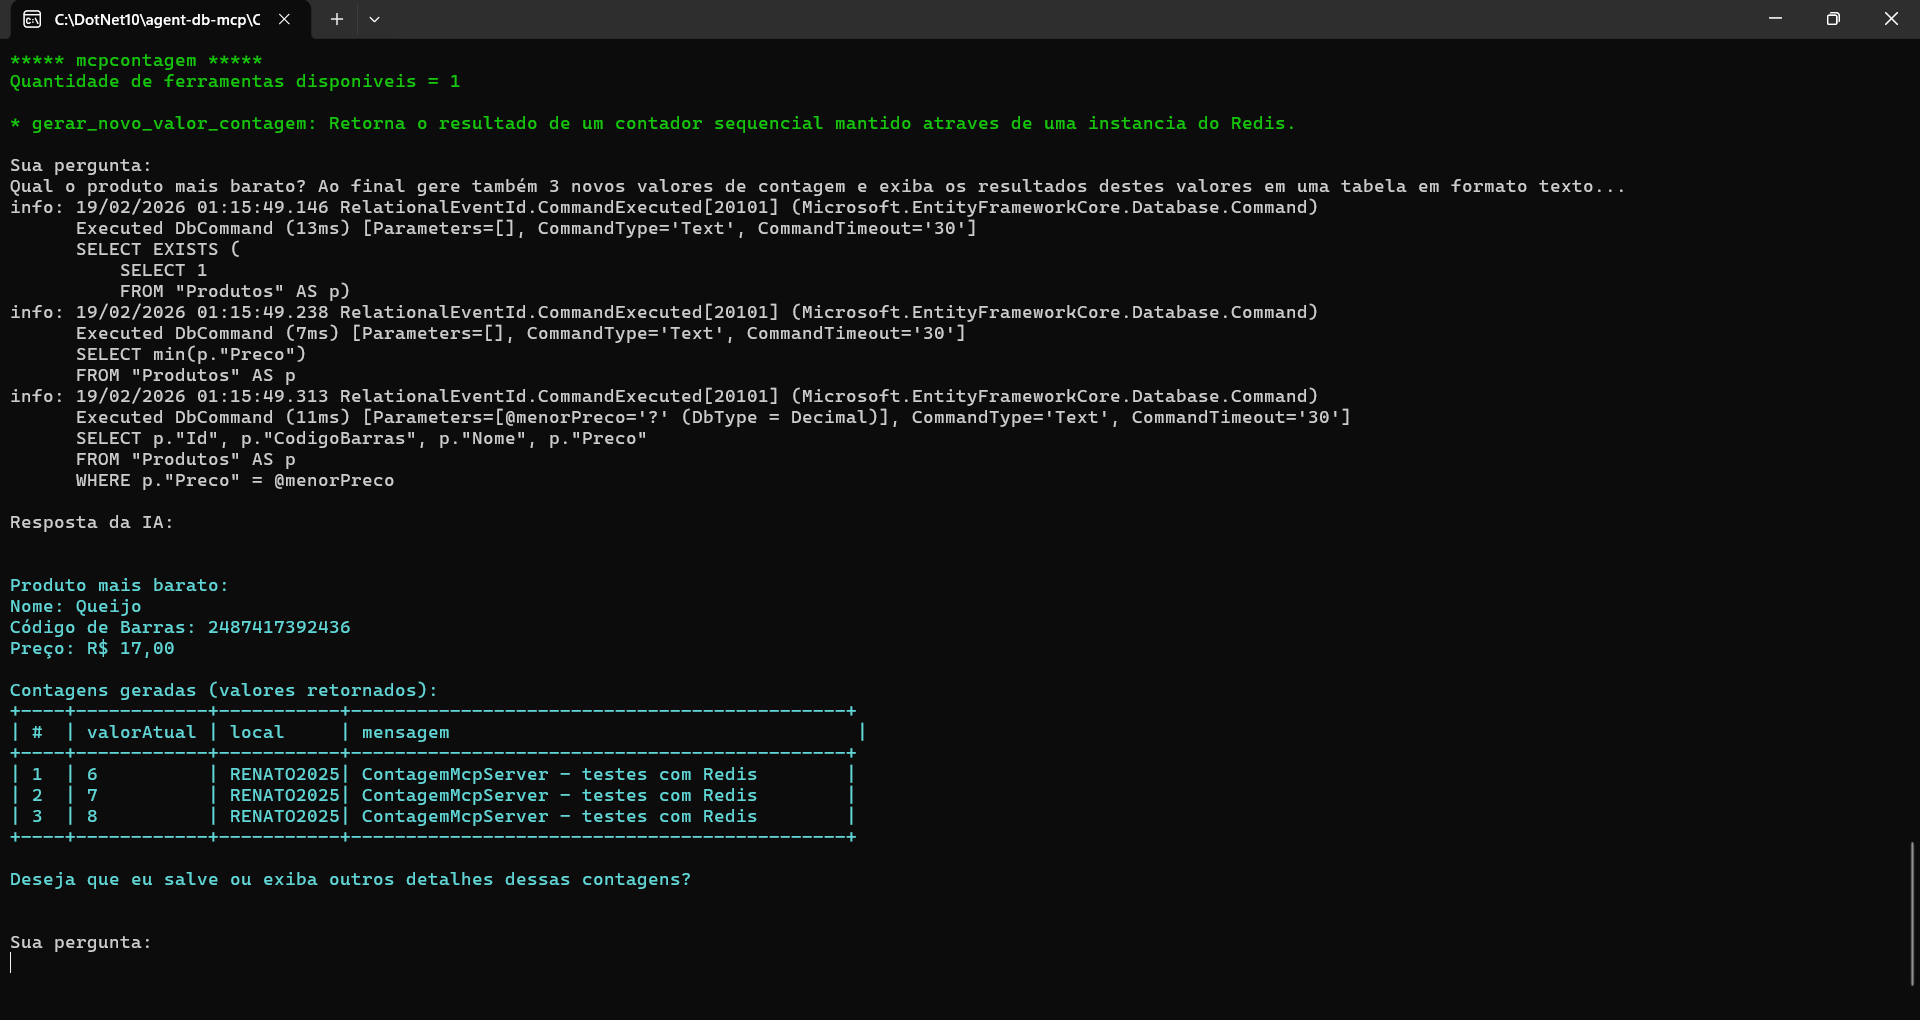
Task: Click valorAtual cell with value 8
Action: click(92, 816)
